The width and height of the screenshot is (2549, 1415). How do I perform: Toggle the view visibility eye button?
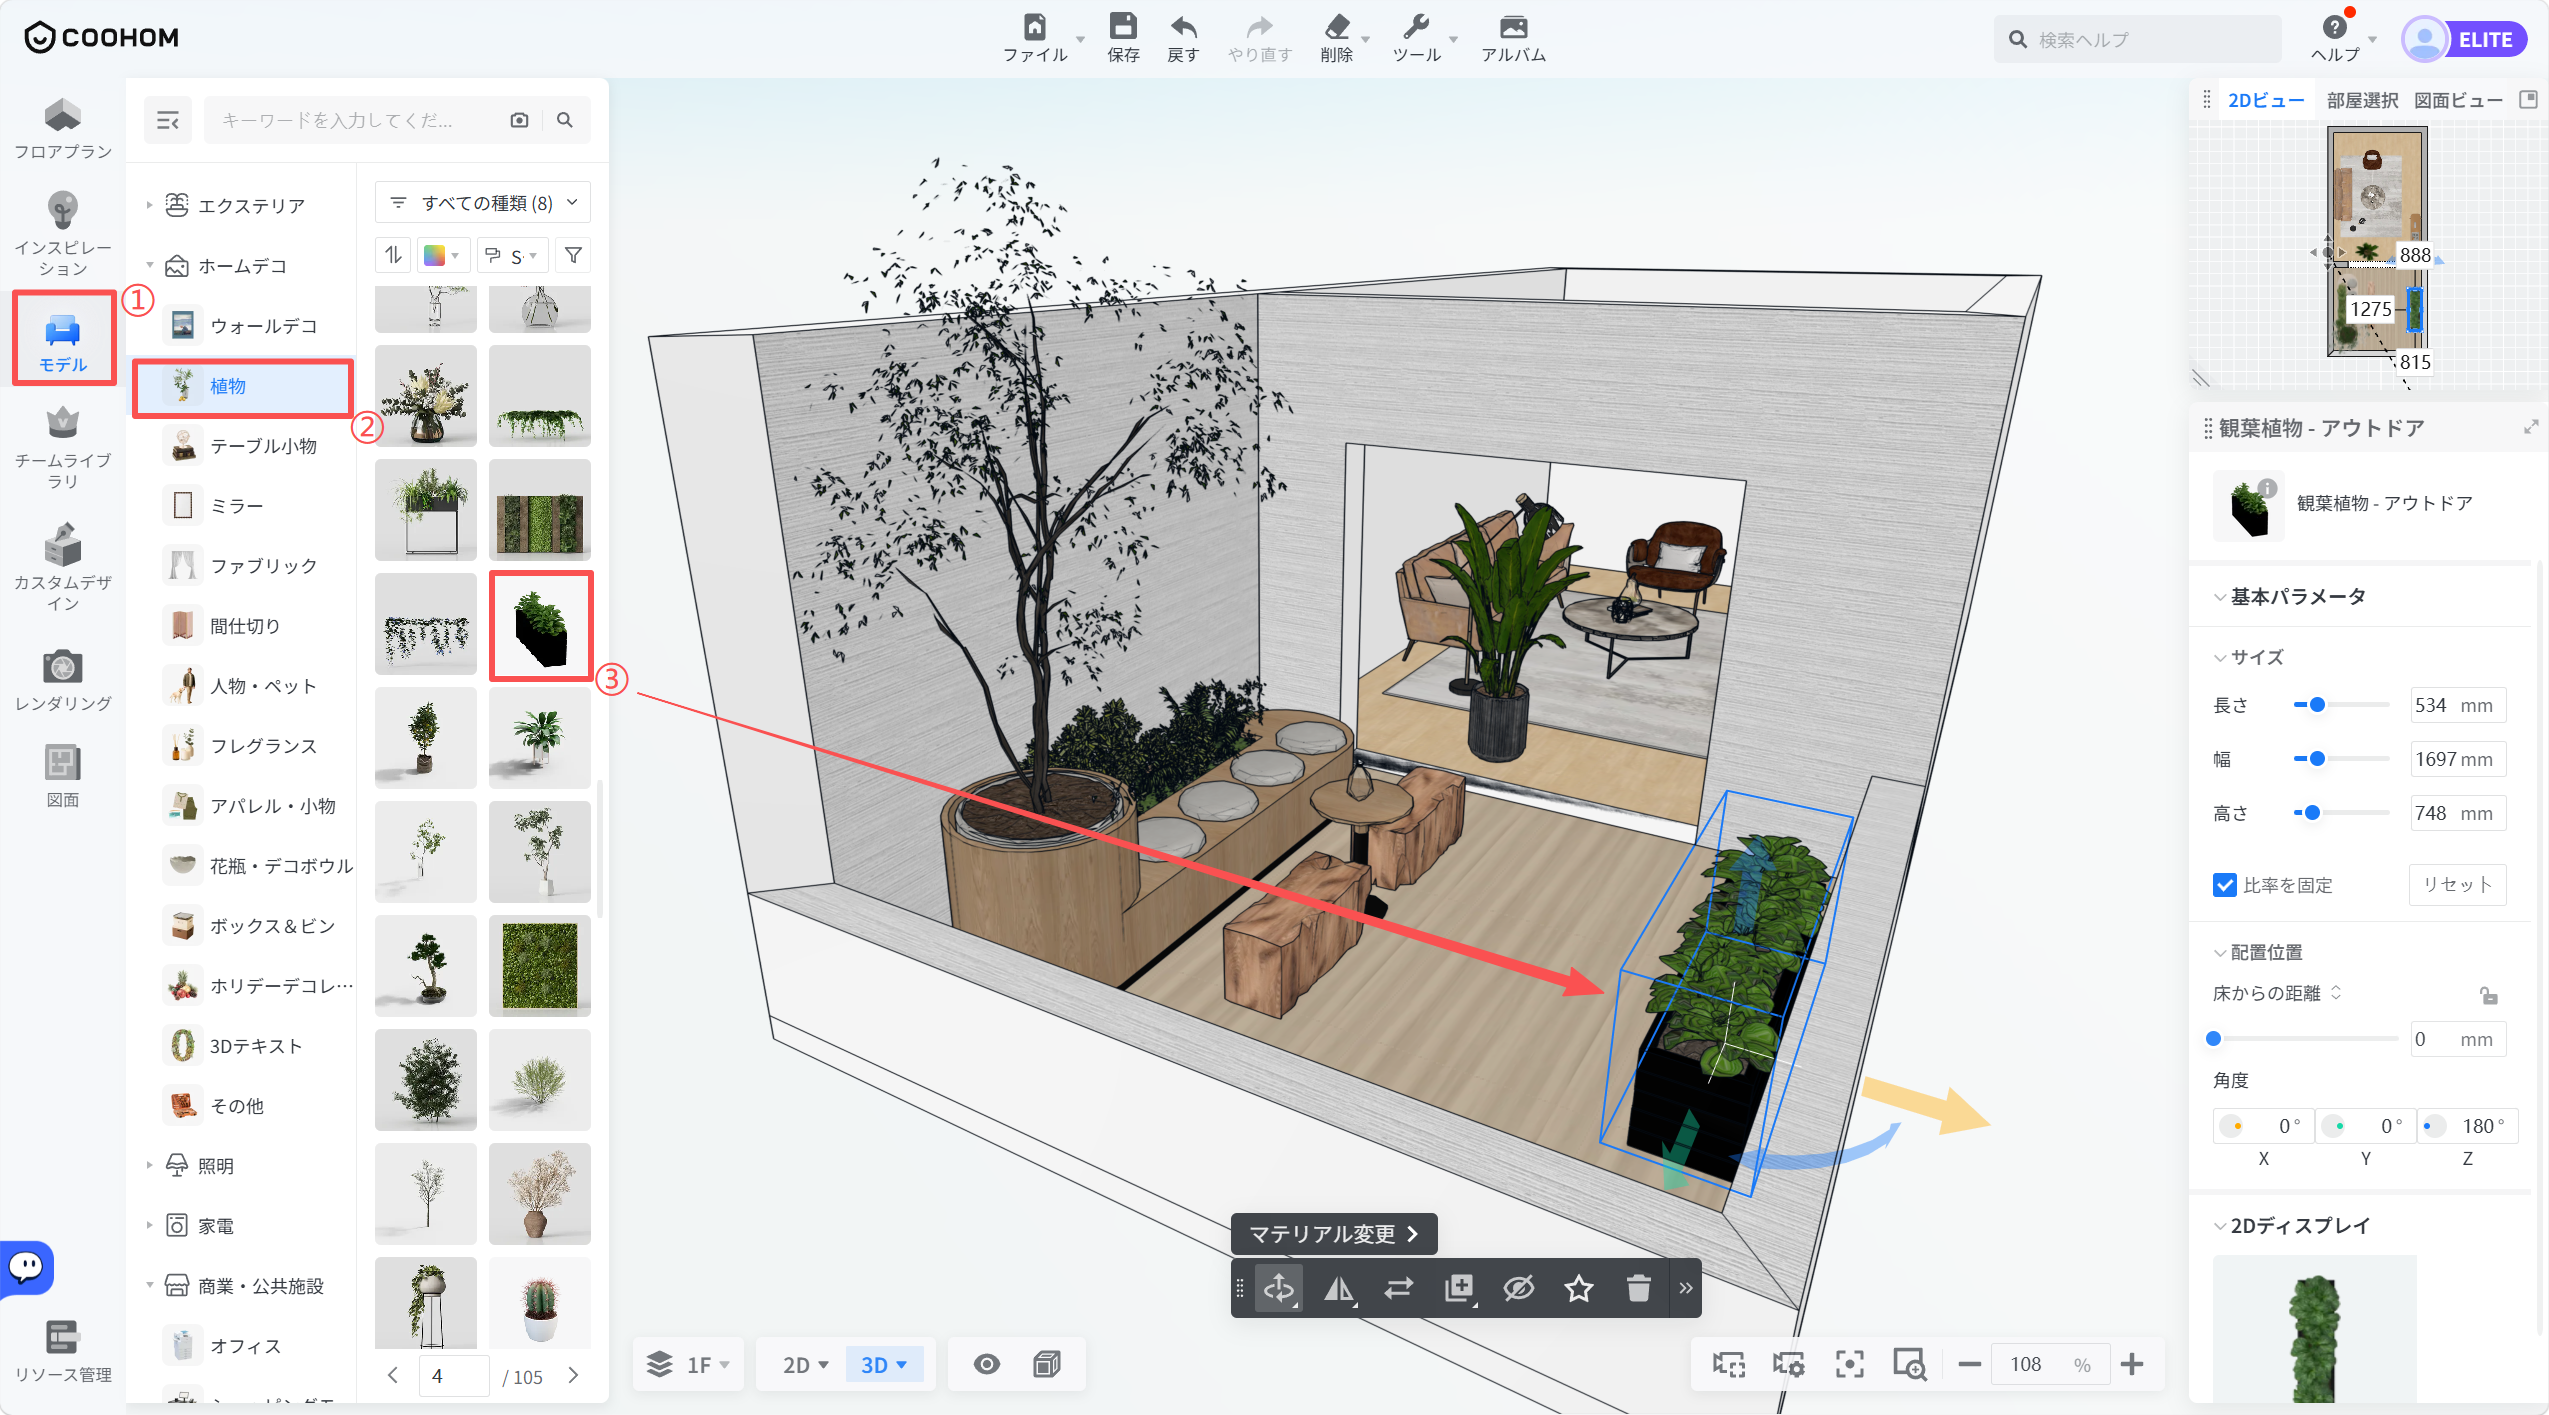coord(986,1364)
